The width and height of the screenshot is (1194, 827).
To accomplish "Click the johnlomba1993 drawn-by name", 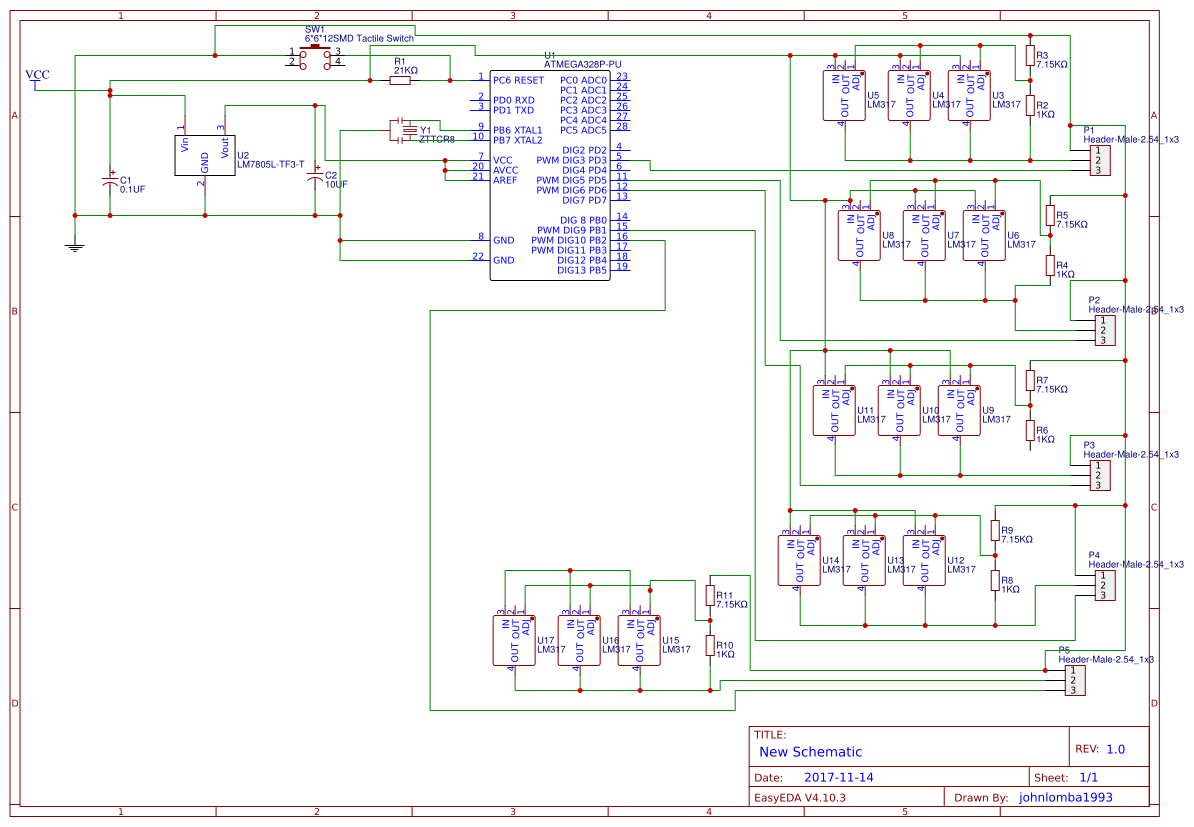I will coord(1065,797).
